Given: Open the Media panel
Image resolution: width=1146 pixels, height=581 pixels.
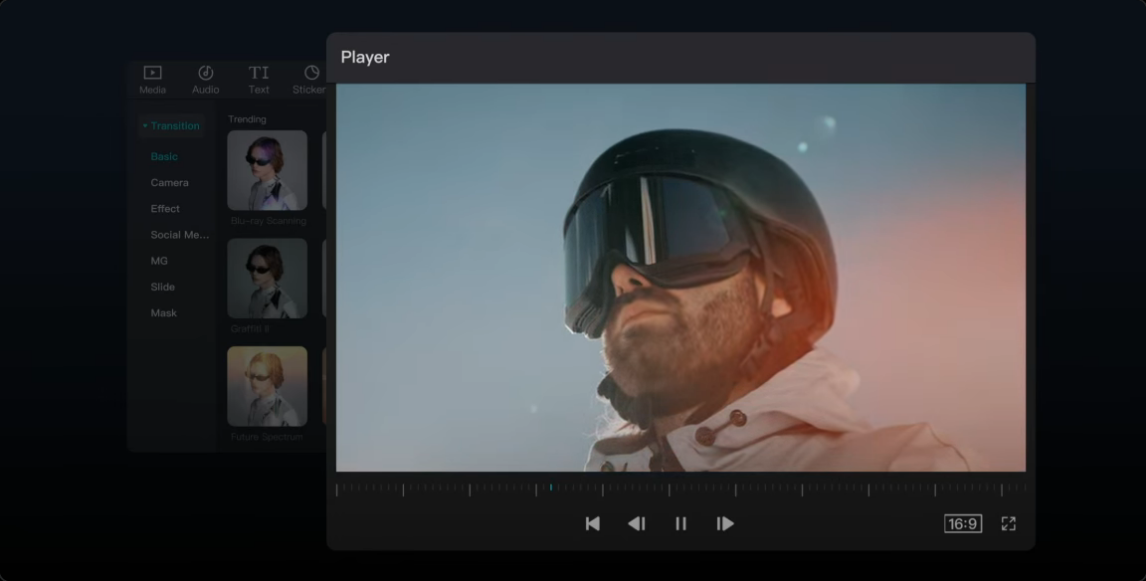Looking at the screenshot, I should click(150, 80).
